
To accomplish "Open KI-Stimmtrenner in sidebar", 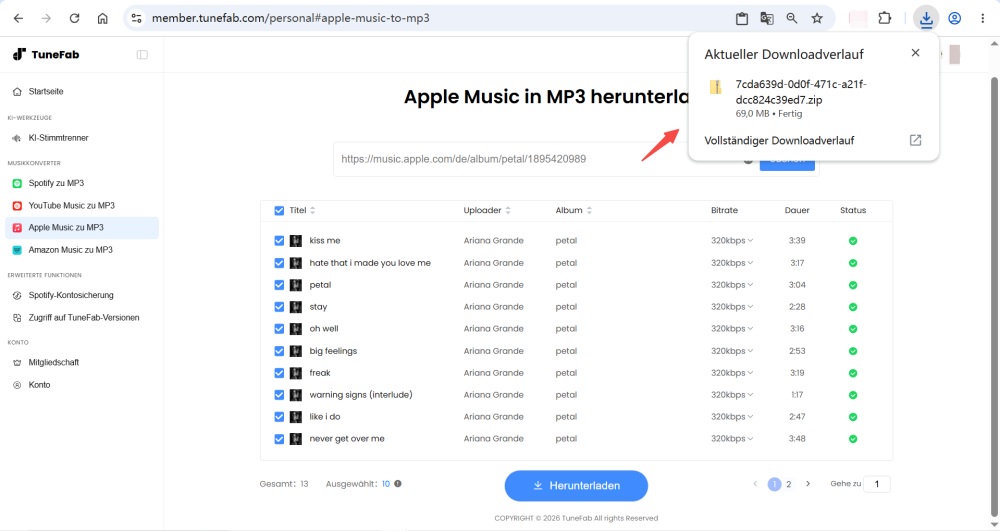I will 82,138.
